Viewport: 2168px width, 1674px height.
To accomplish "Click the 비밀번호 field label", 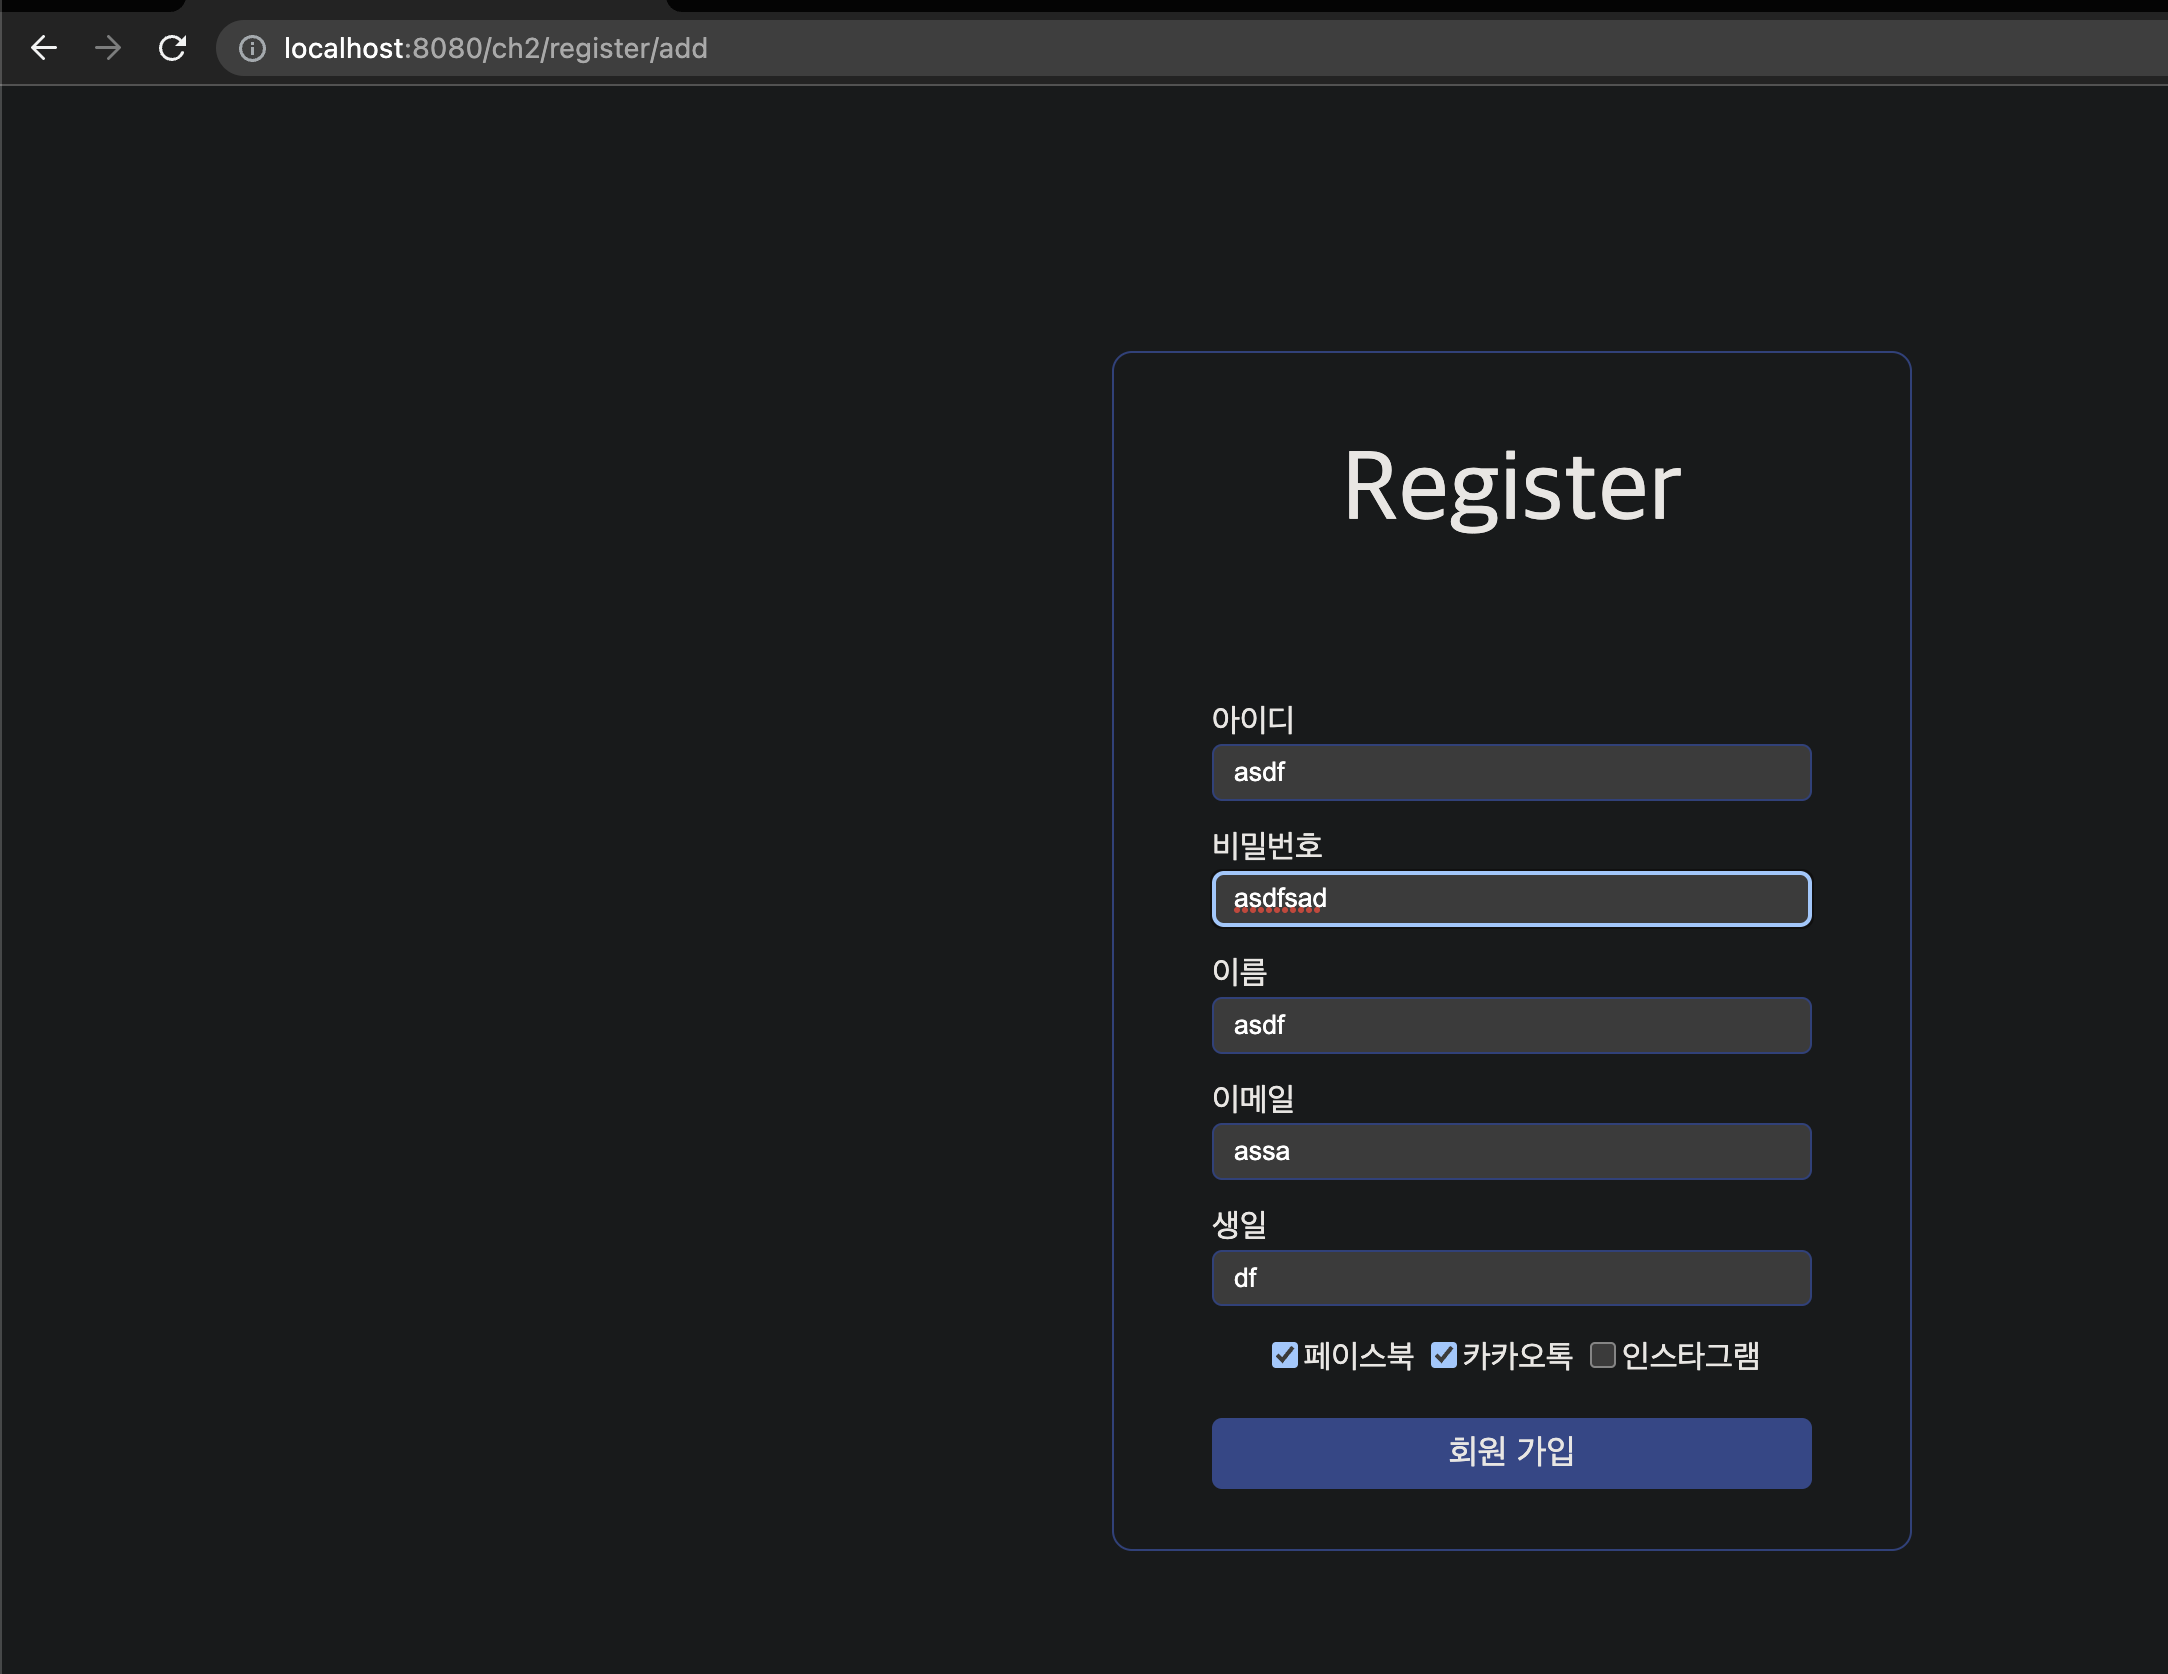I will pyautogui.click(x=1266, y=846).
